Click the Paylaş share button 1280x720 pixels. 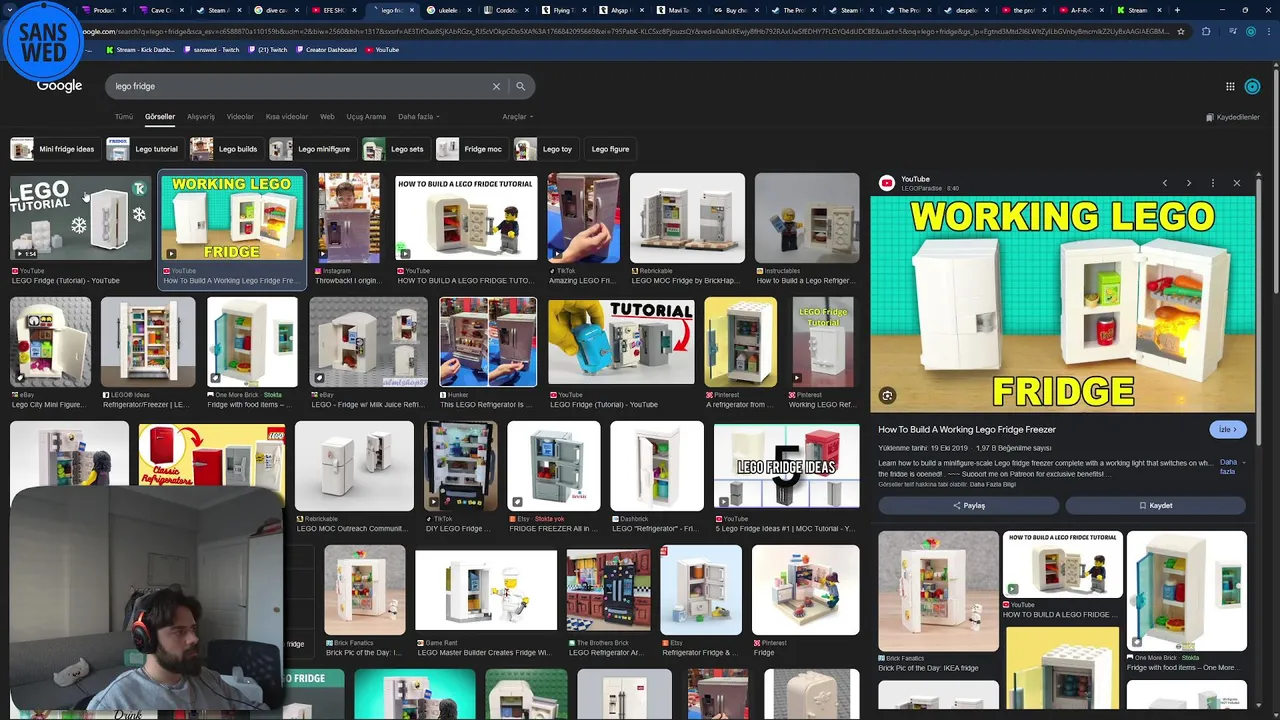968,505
